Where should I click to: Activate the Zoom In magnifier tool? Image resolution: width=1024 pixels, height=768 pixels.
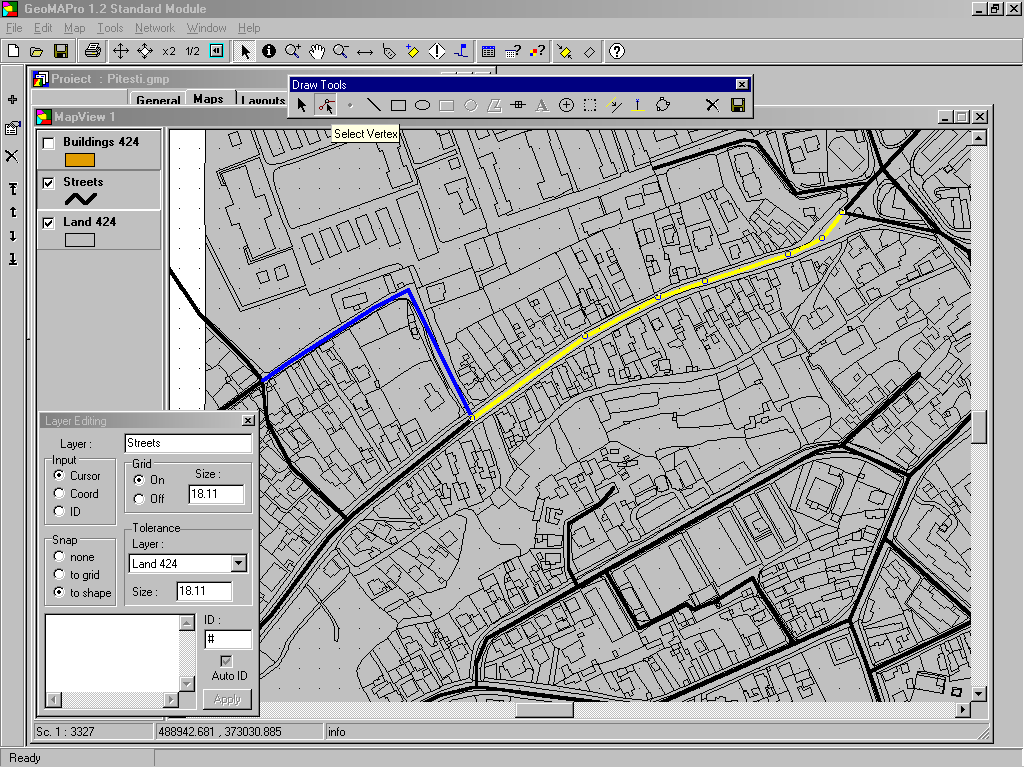(293, 51)
